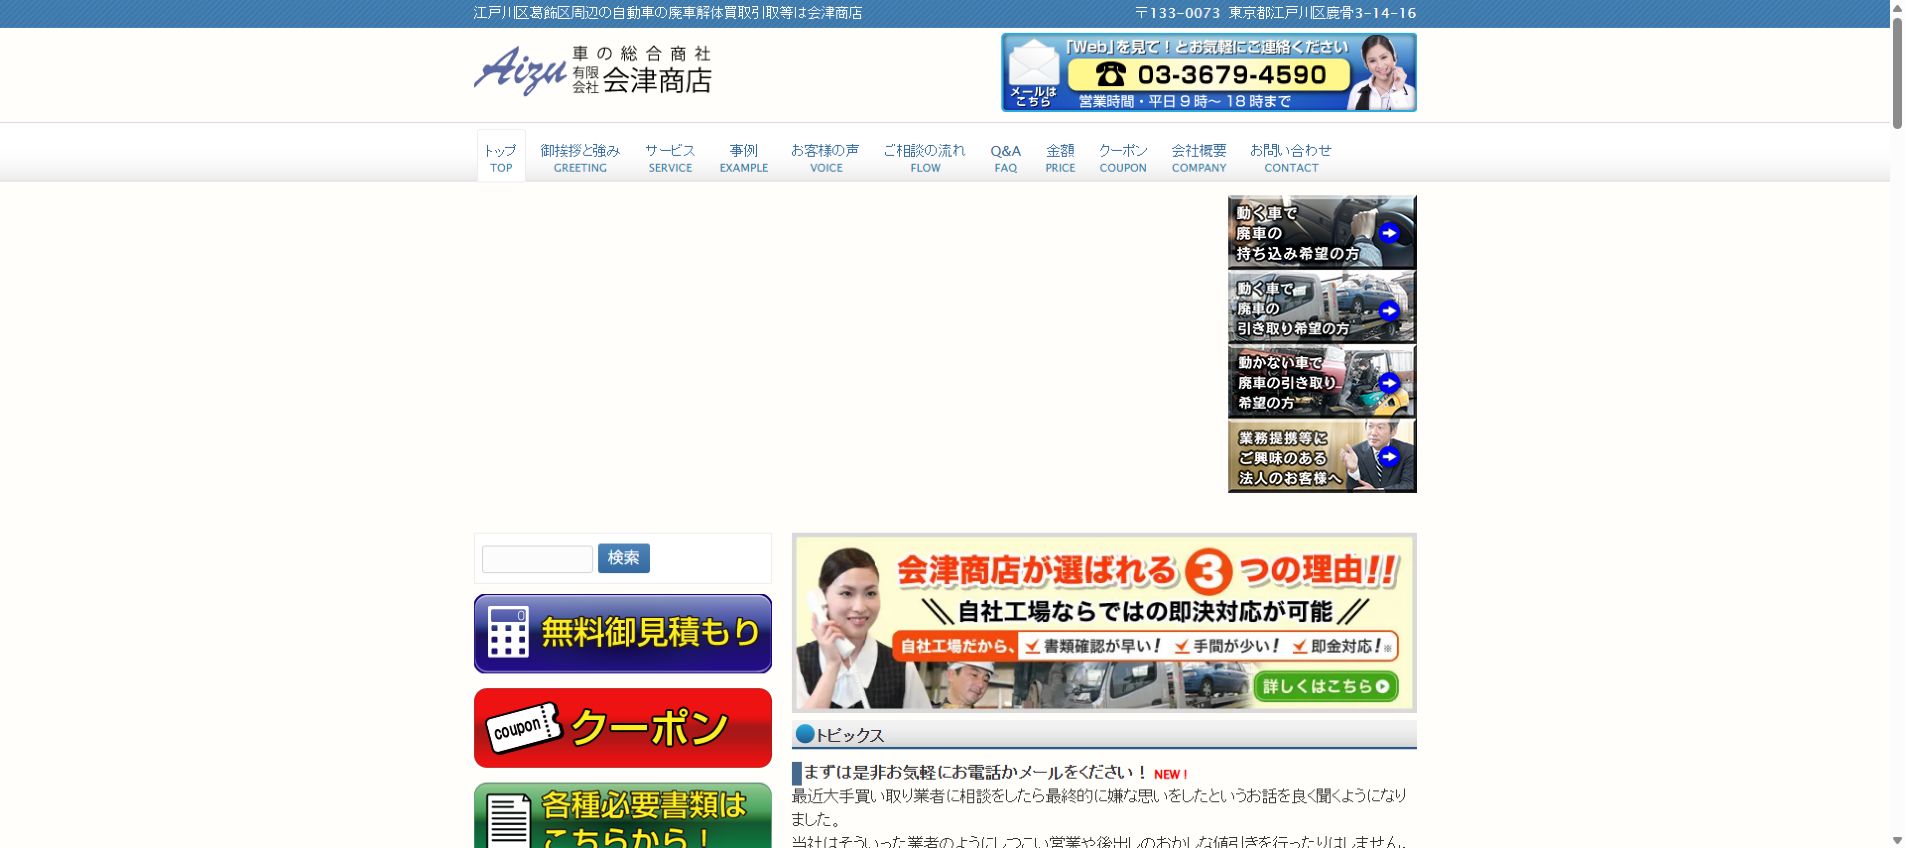Open the 御挨拶と強み GREETING menu item
This screenshot has height=848, width=1905.
[x=580, y=157]
